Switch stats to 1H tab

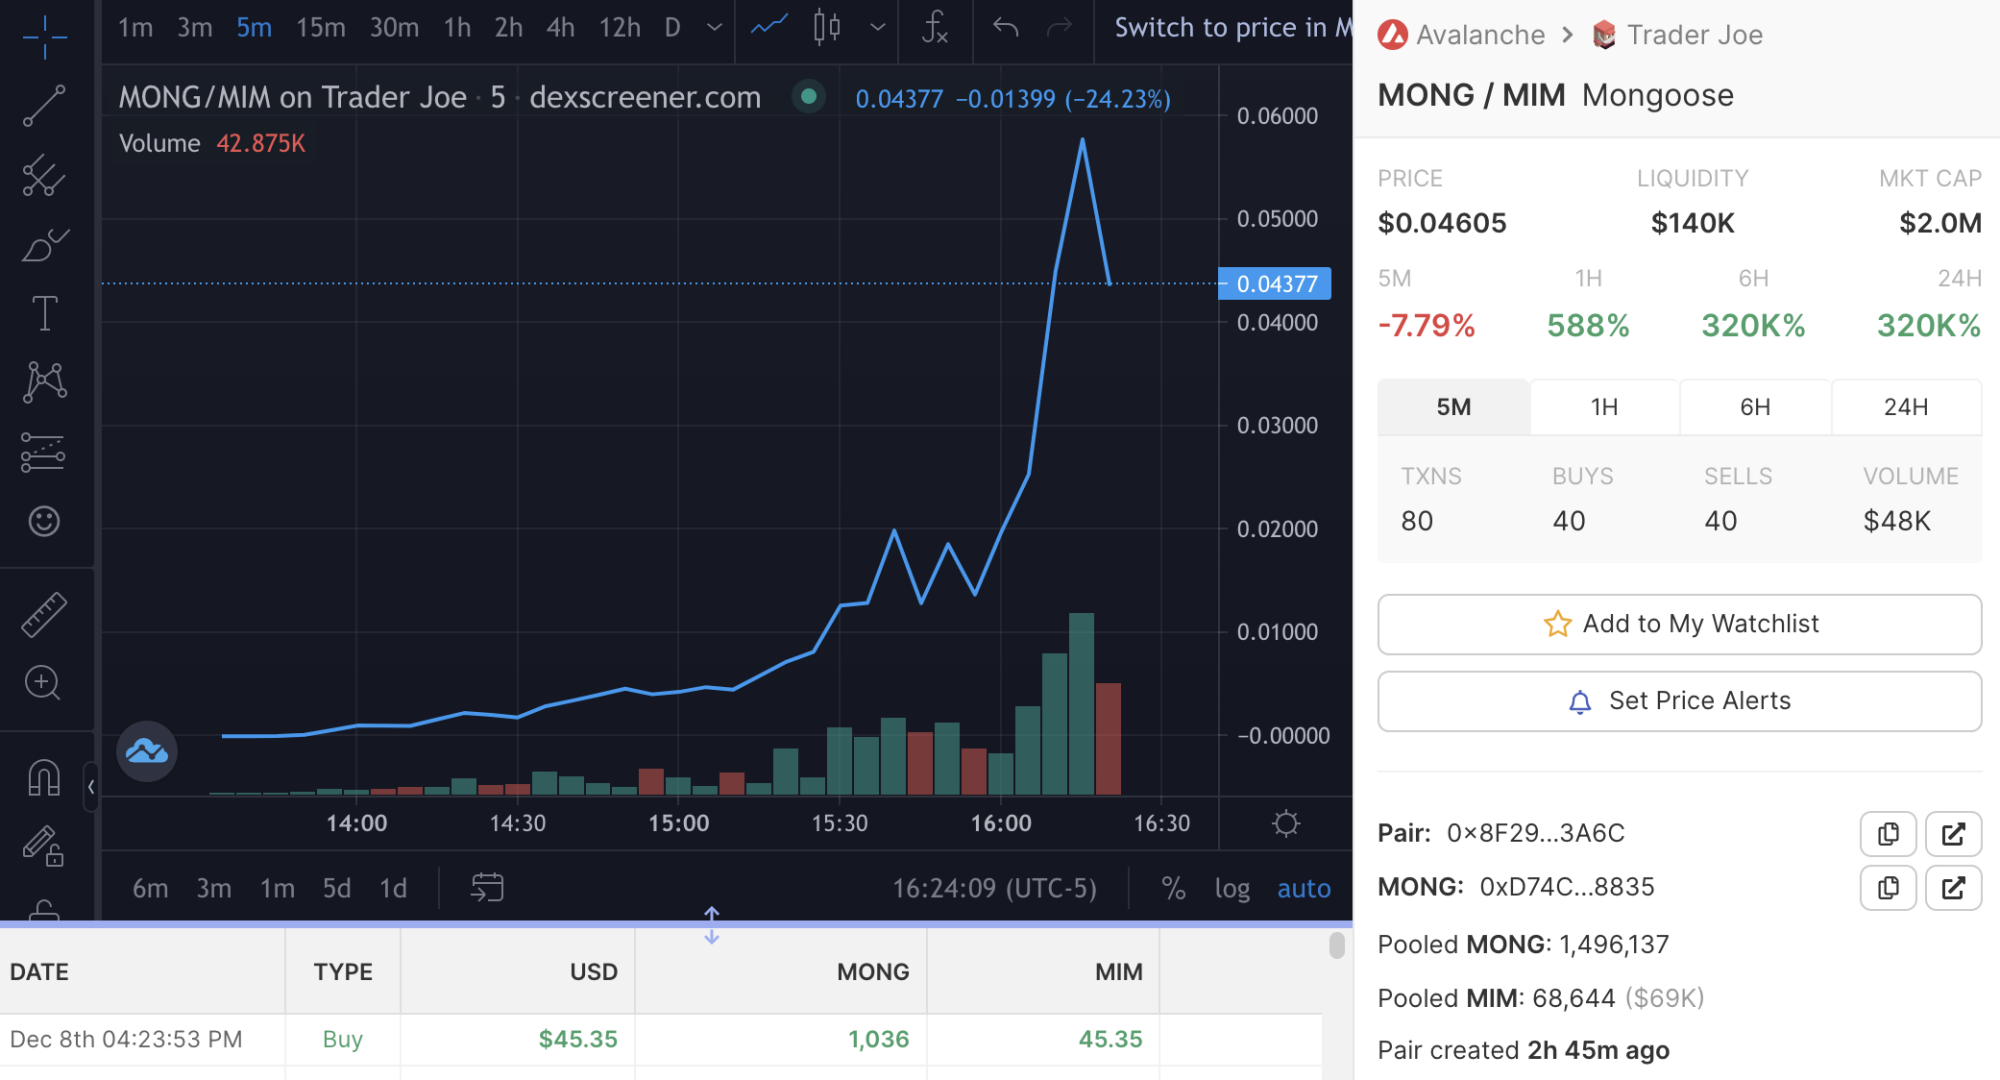1604,407
